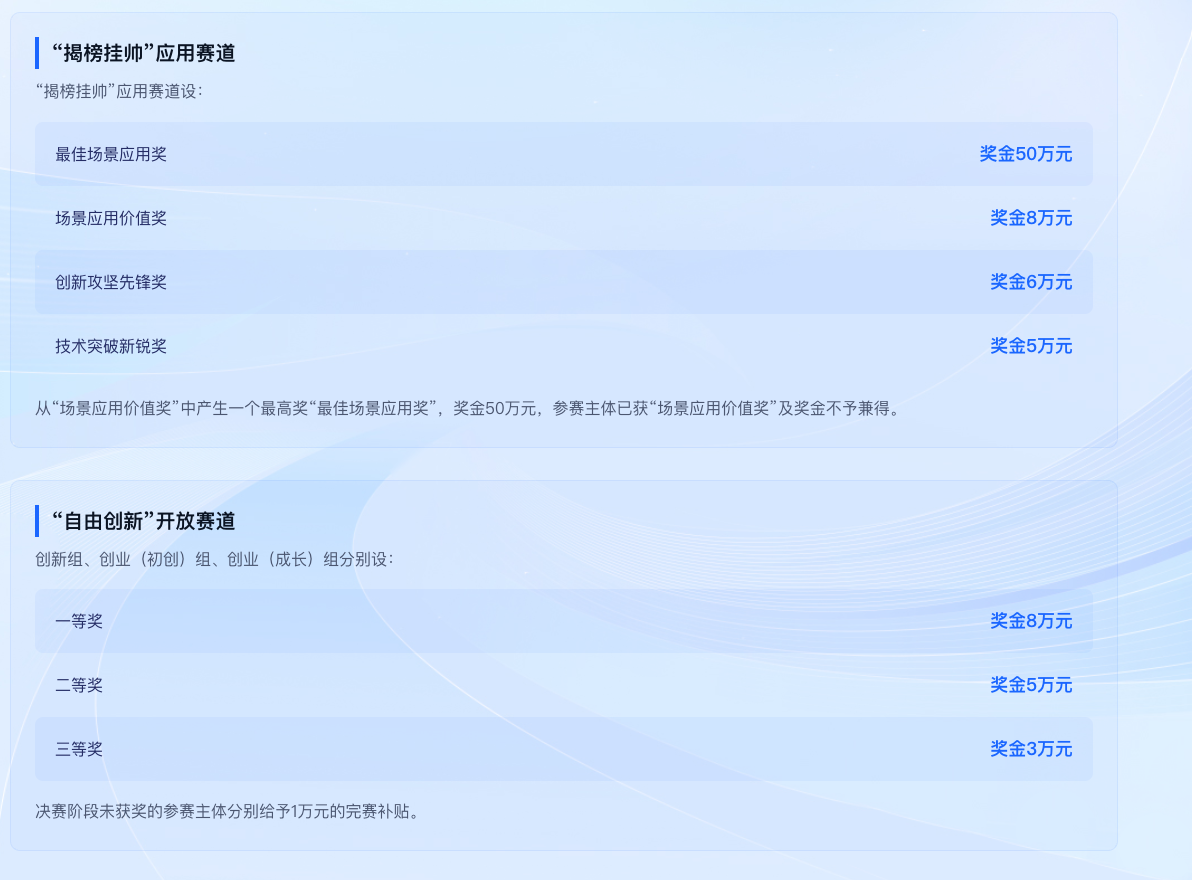The height and width of the screenshot is (880, 1192).
Task: Click the 创新攻坚先锋奖 row label
Action: (111, 282)
